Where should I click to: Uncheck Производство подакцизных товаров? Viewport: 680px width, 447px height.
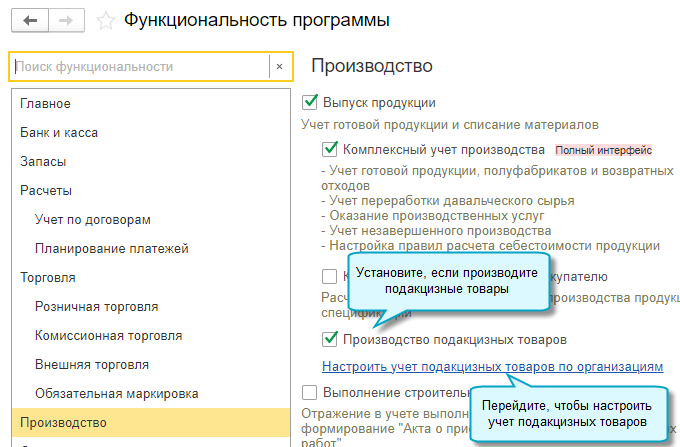pyautogui.click(x=330, y=340)
